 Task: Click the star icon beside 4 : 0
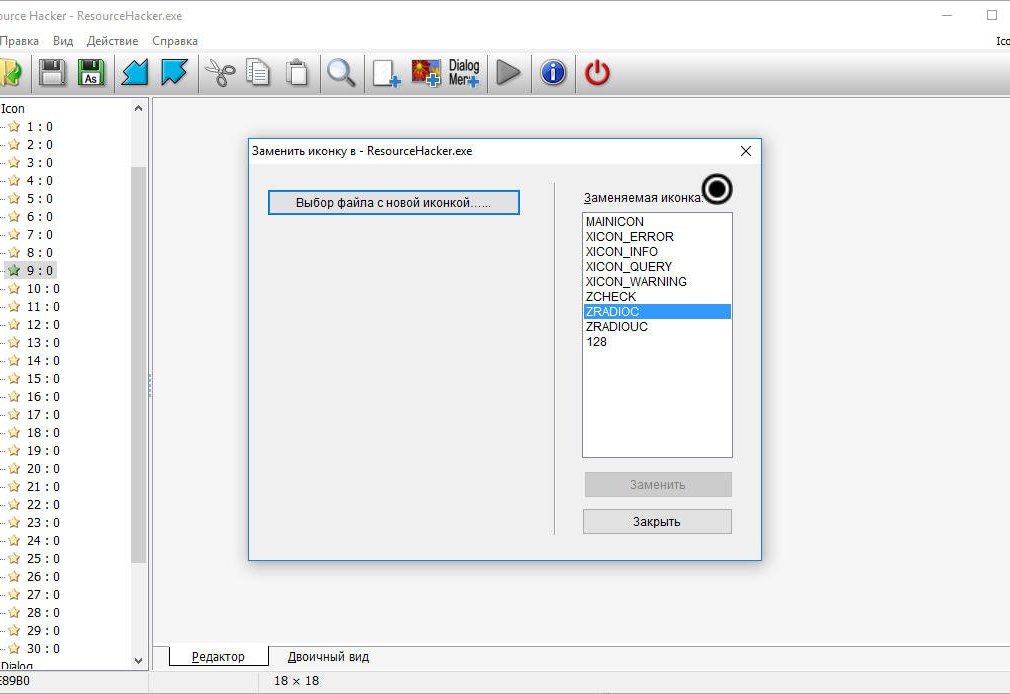(x=14, y=180)
